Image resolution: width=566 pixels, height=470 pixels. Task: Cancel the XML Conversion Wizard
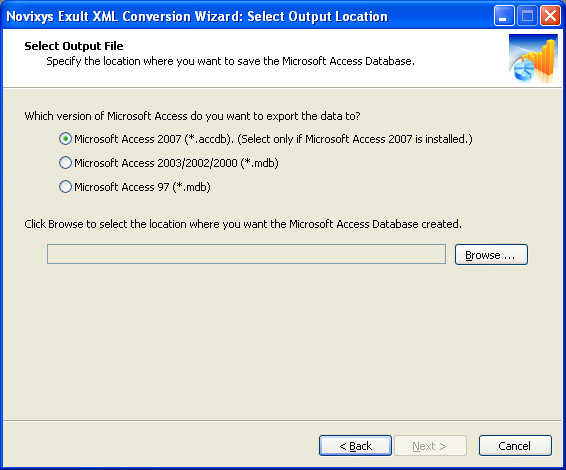(515, 446)
